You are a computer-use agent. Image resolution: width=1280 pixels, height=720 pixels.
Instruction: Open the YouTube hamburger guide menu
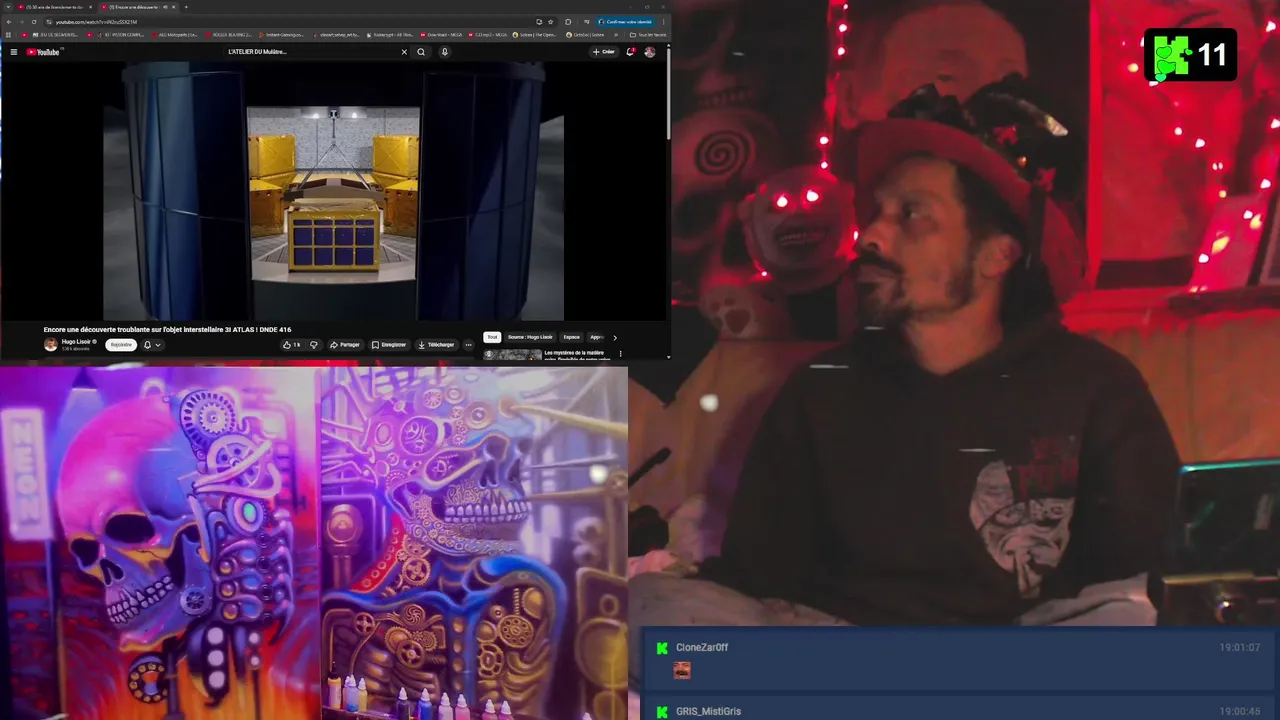(x=14, y=52)
